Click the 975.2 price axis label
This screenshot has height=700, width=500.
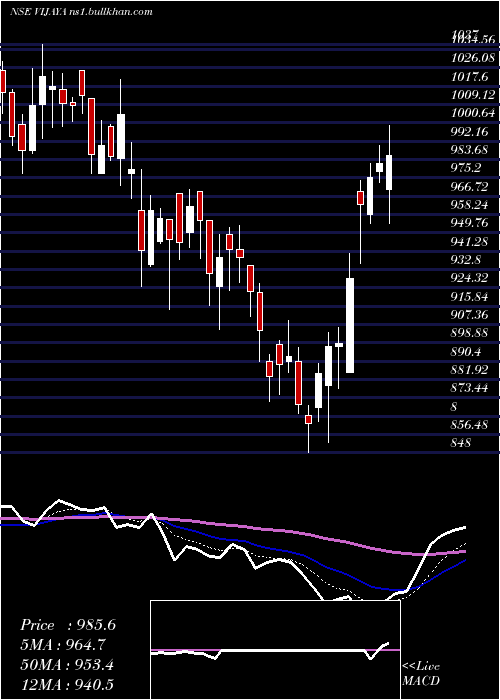468,168
